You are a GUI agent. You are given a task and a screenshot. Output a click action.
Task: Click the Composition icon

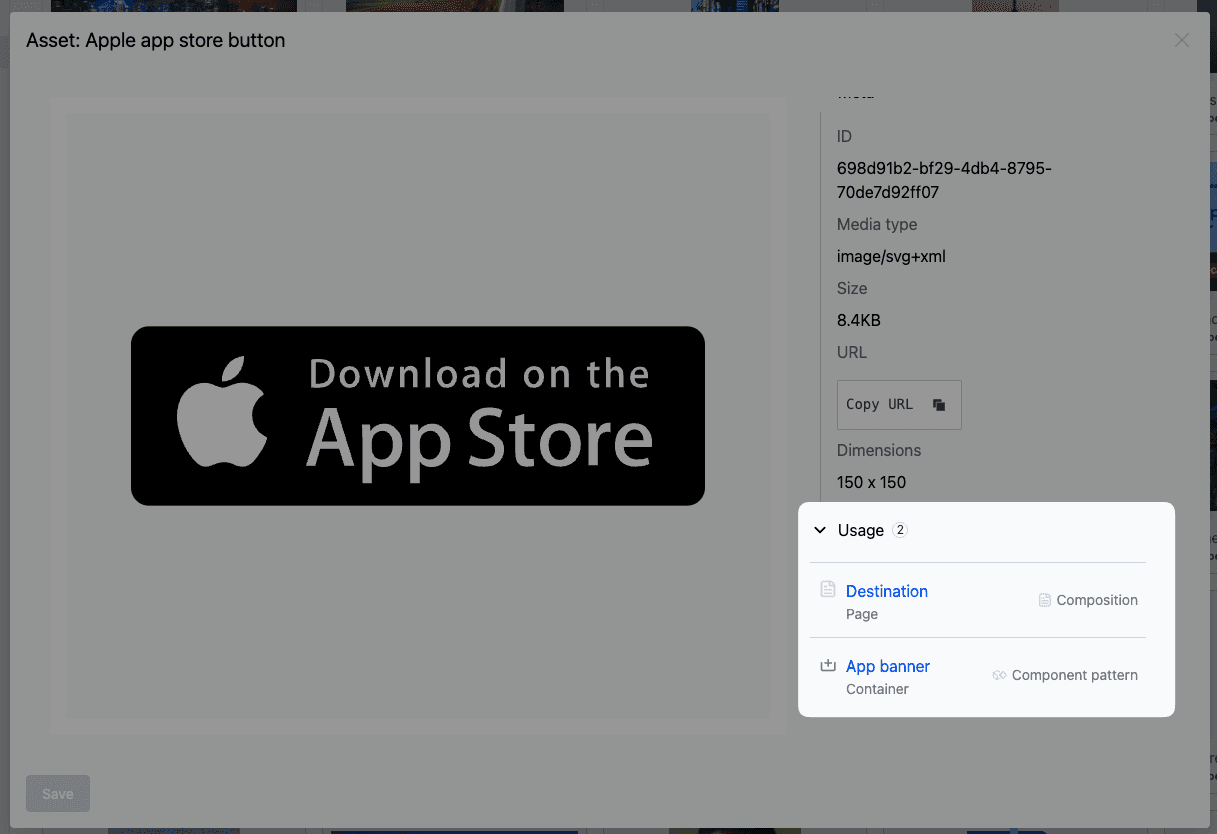(1045, 600)
